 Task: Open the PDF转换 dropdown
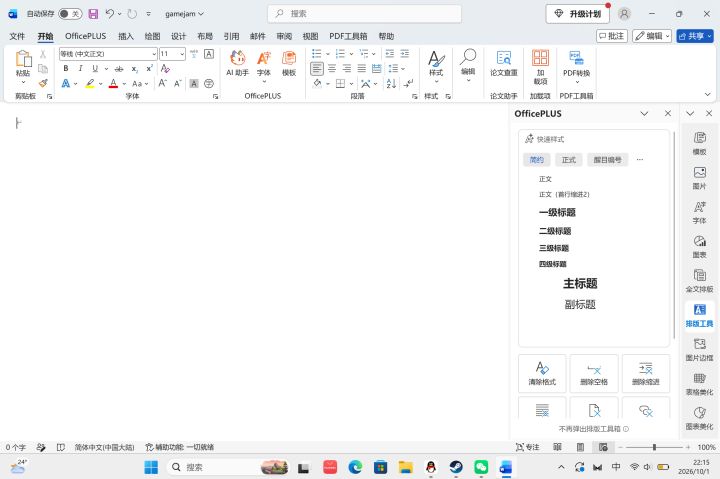click(577, 67)
